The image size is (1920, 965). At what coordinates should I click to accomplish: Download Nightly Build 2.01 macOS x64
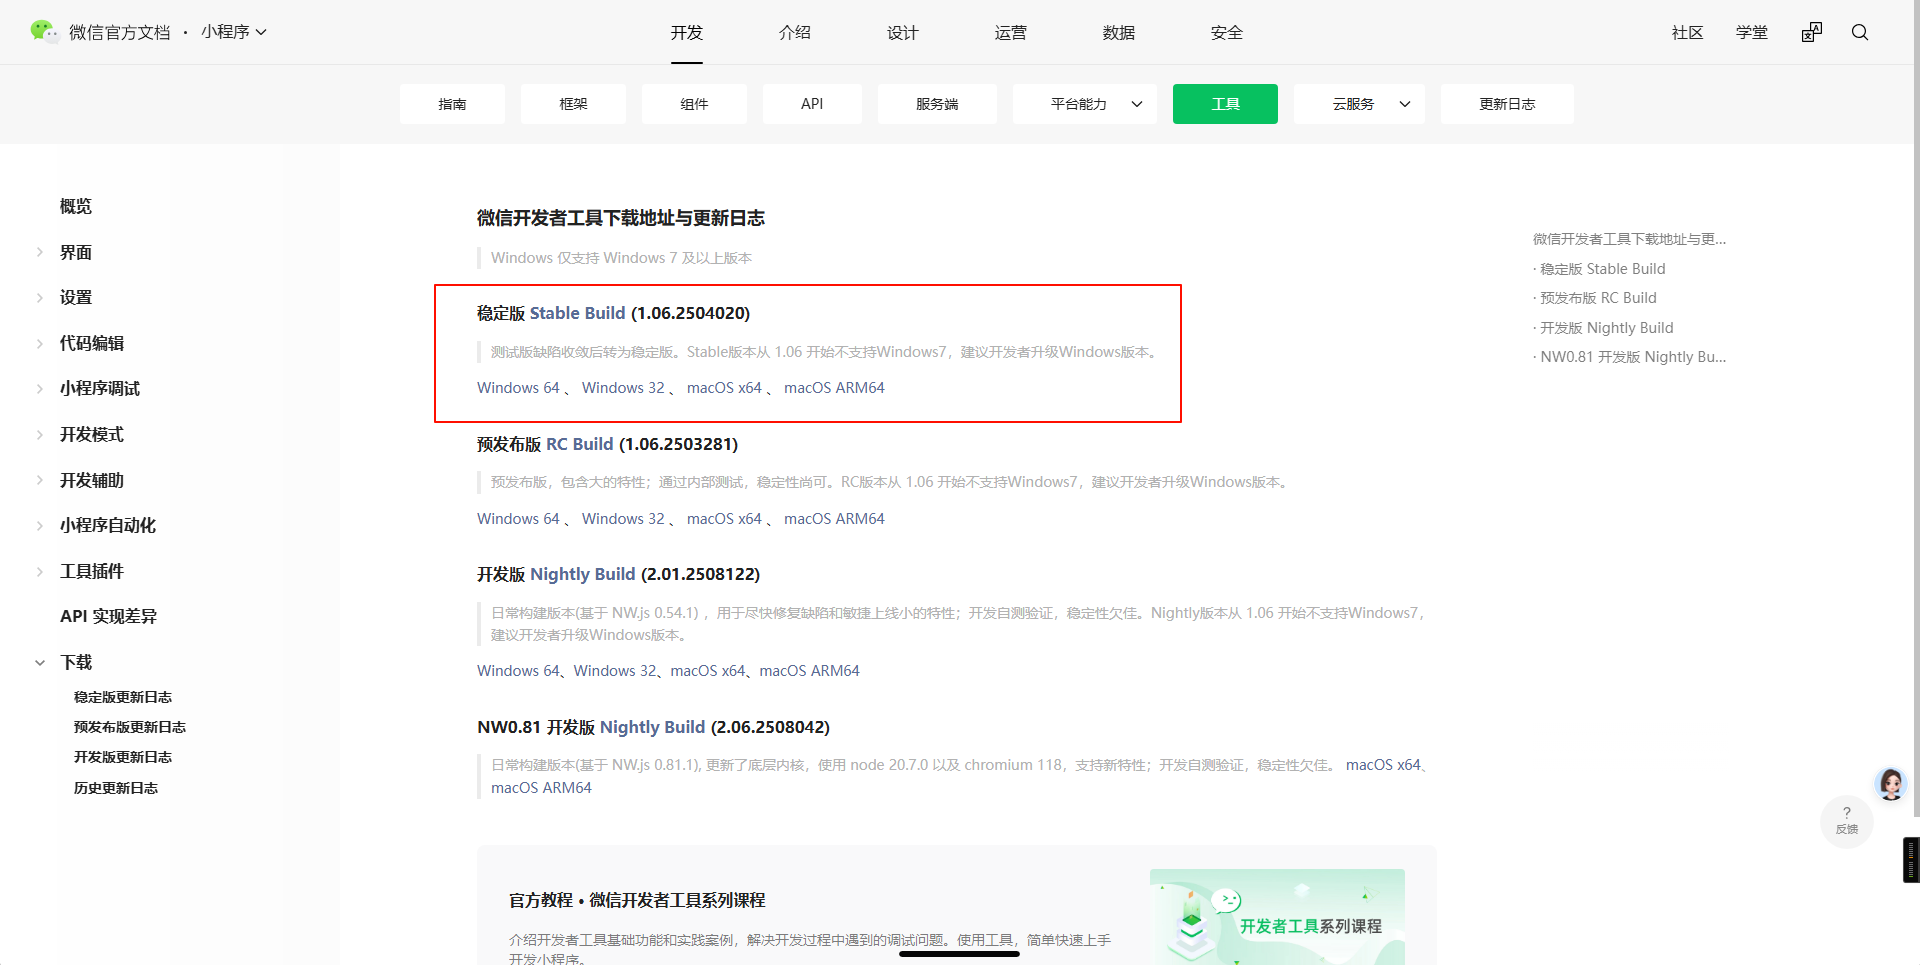[708, 671]
